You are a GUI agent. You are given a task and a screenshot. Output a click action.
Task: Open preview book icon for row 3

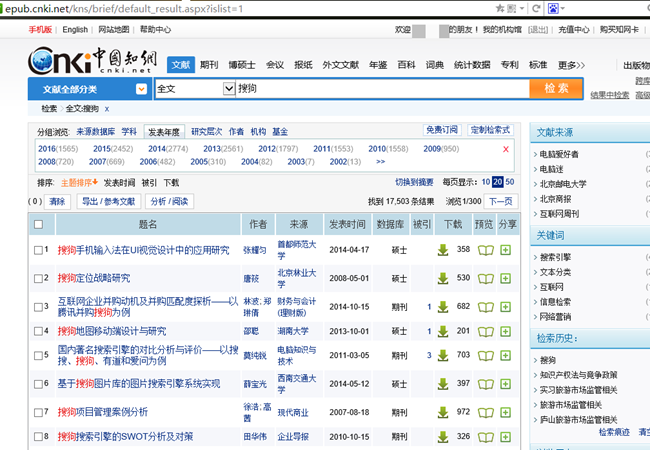coord(485,307)
